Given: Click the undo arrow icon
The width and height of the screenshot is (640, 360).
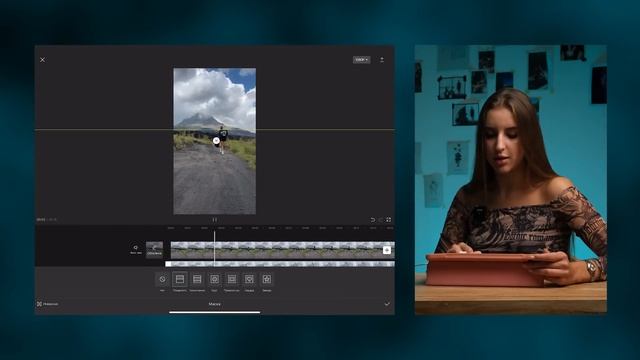Looking at the screenshot, I should (373, 220).
